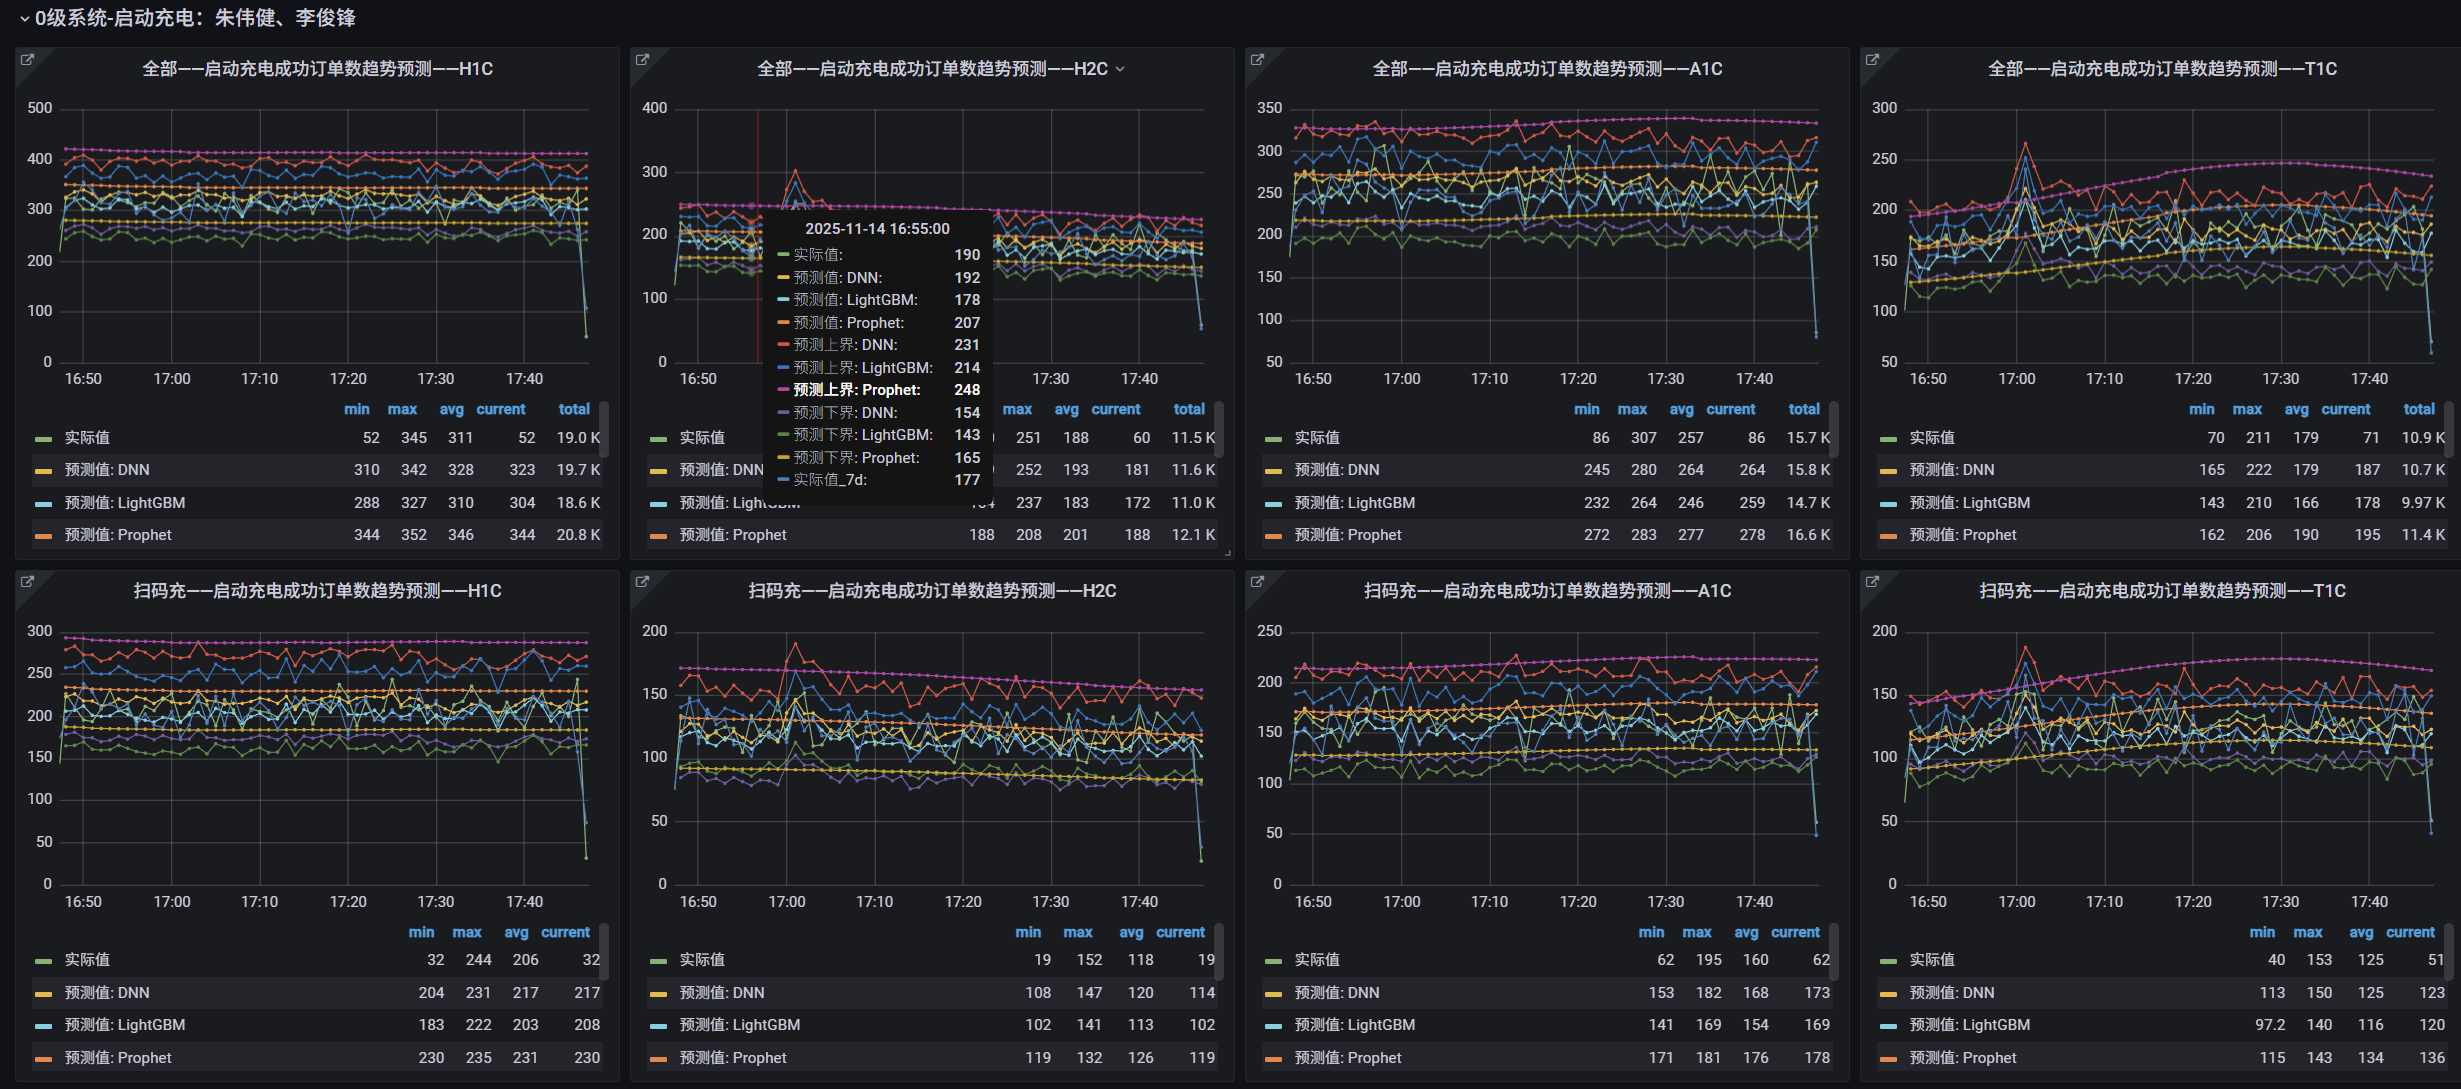The image size is (2461, 1089).
Task: Toggle 实际值 series in 扫码充 A1C legend
Action: pyautogui.click(x=1317, y=960)
